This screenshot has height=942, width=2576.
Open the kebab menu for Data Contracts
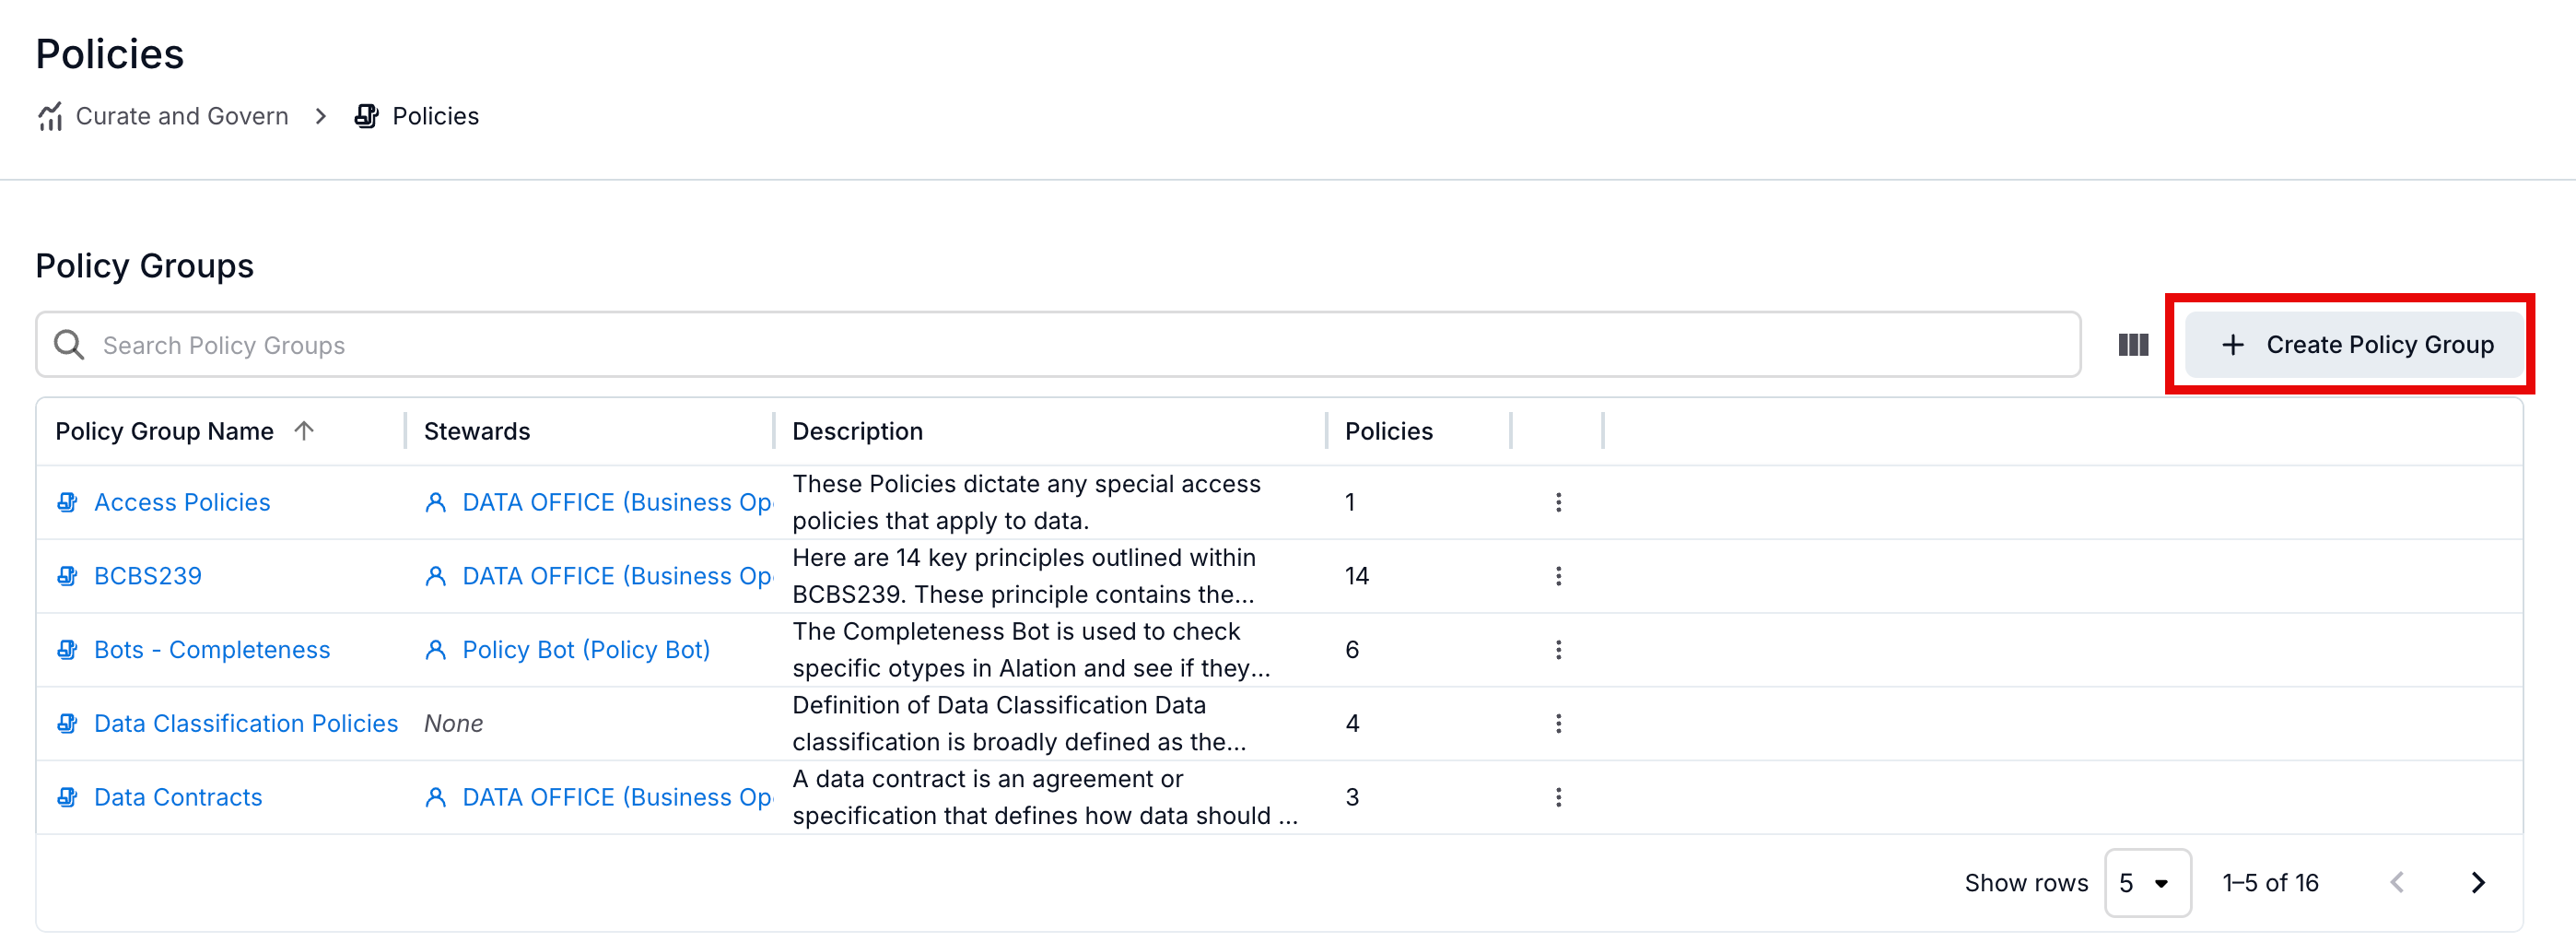(x=1558, y=797)
